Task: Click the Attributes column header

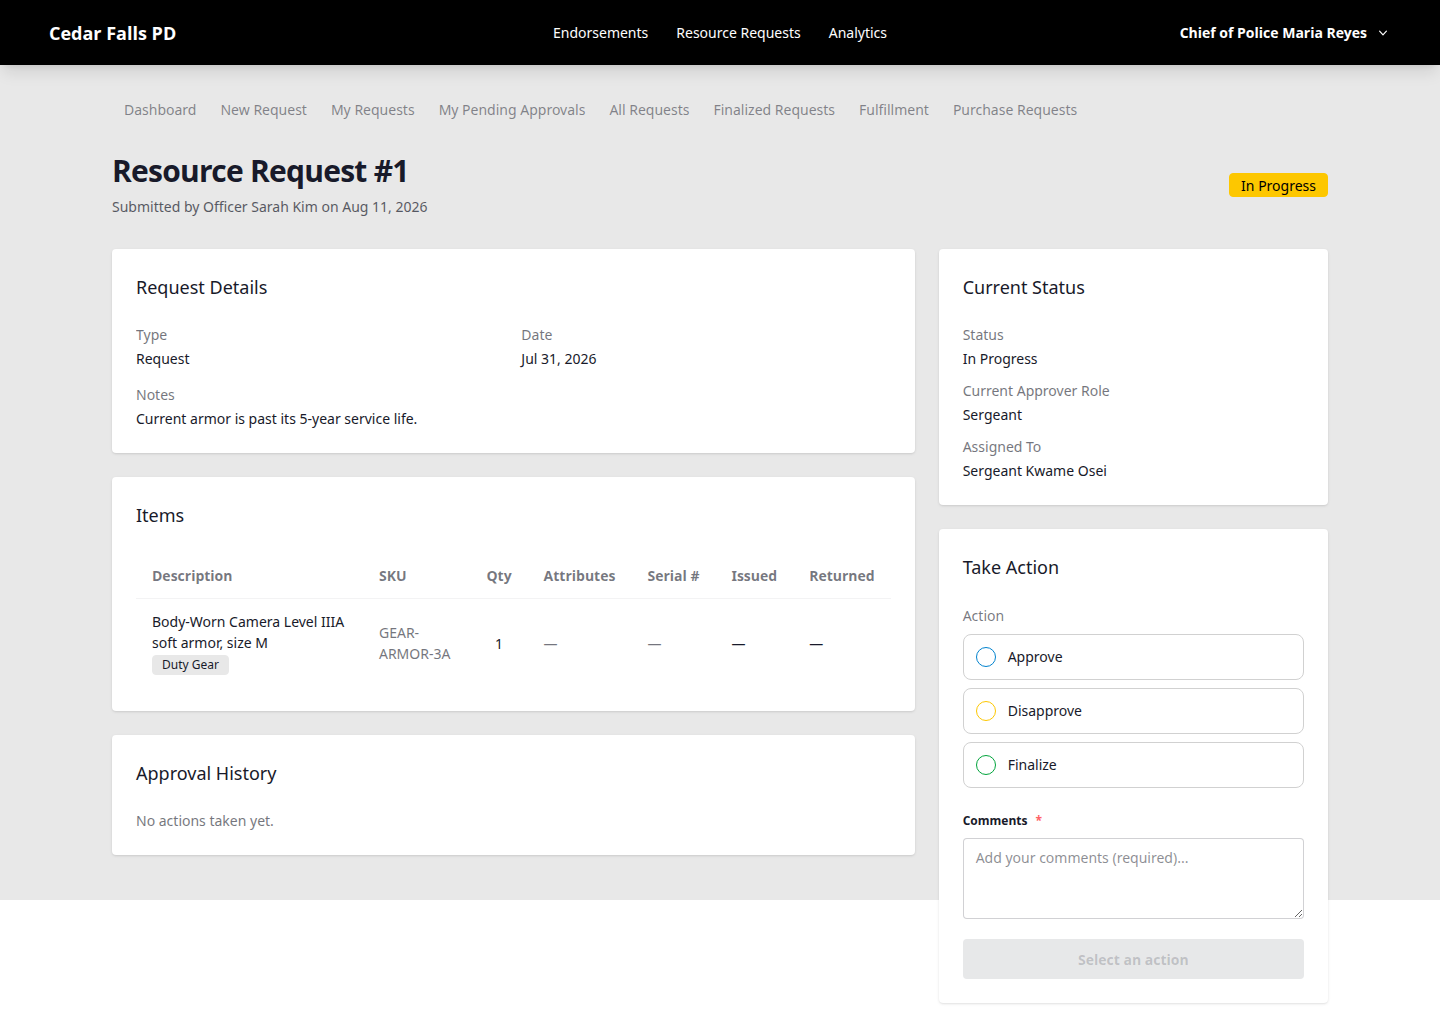Action: [x=579, y=576]
